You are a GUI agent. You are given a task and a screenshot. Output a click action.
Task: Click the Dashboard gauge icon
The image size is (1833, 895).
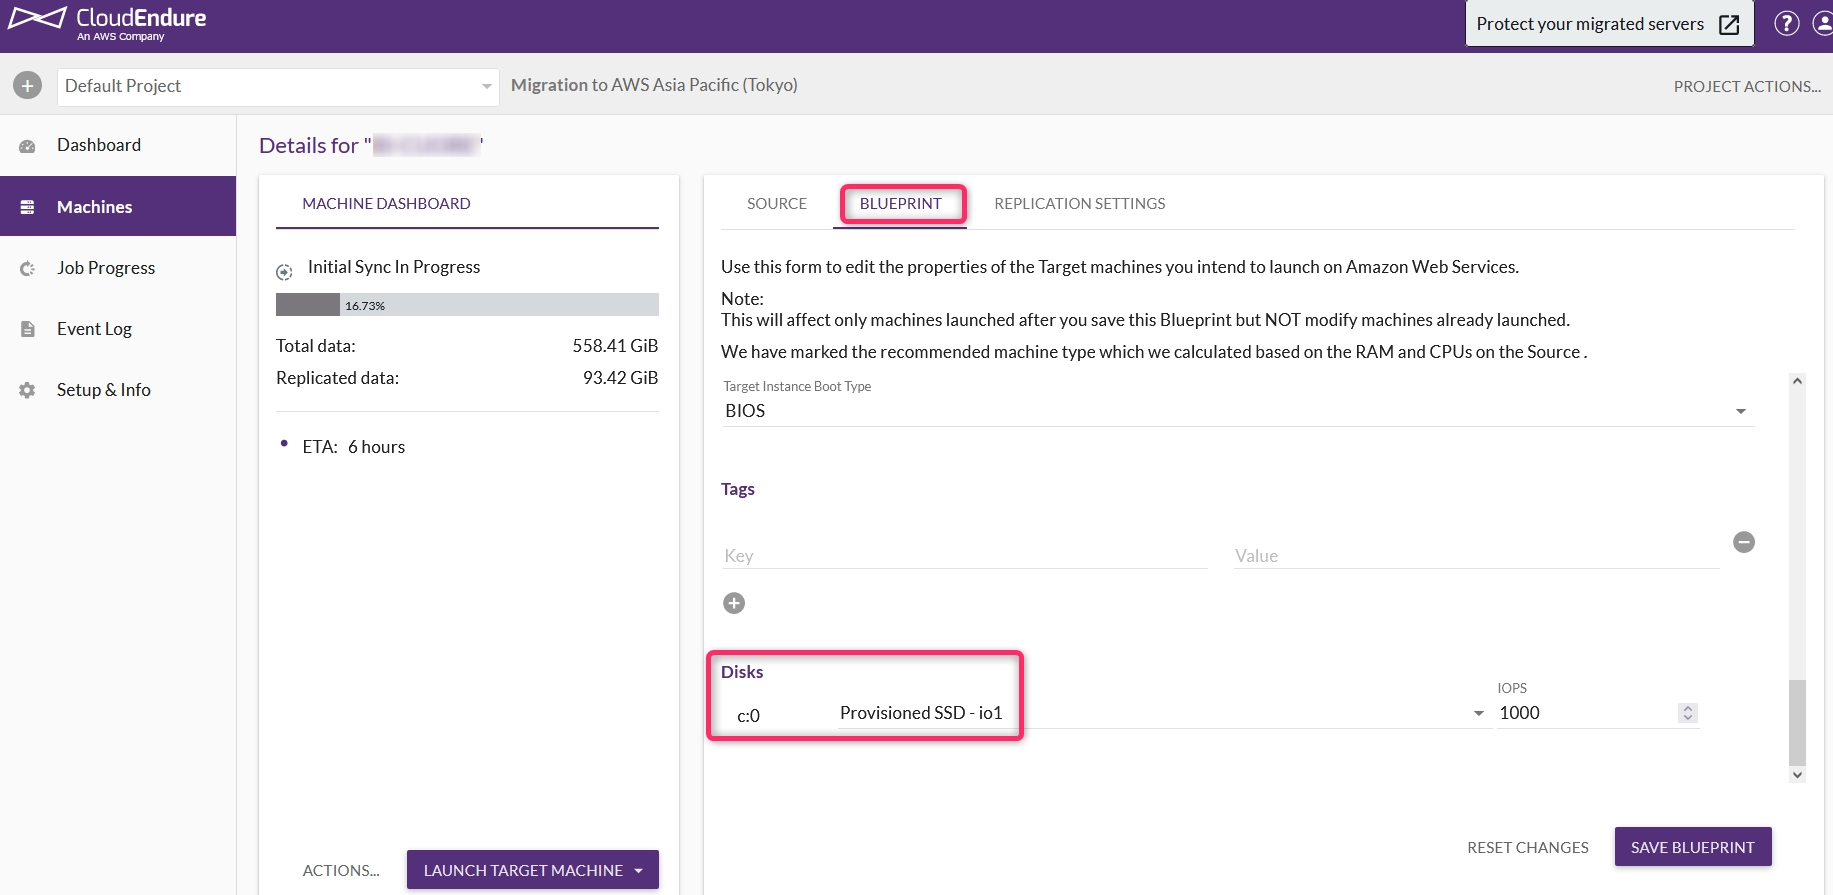point(27,146)
